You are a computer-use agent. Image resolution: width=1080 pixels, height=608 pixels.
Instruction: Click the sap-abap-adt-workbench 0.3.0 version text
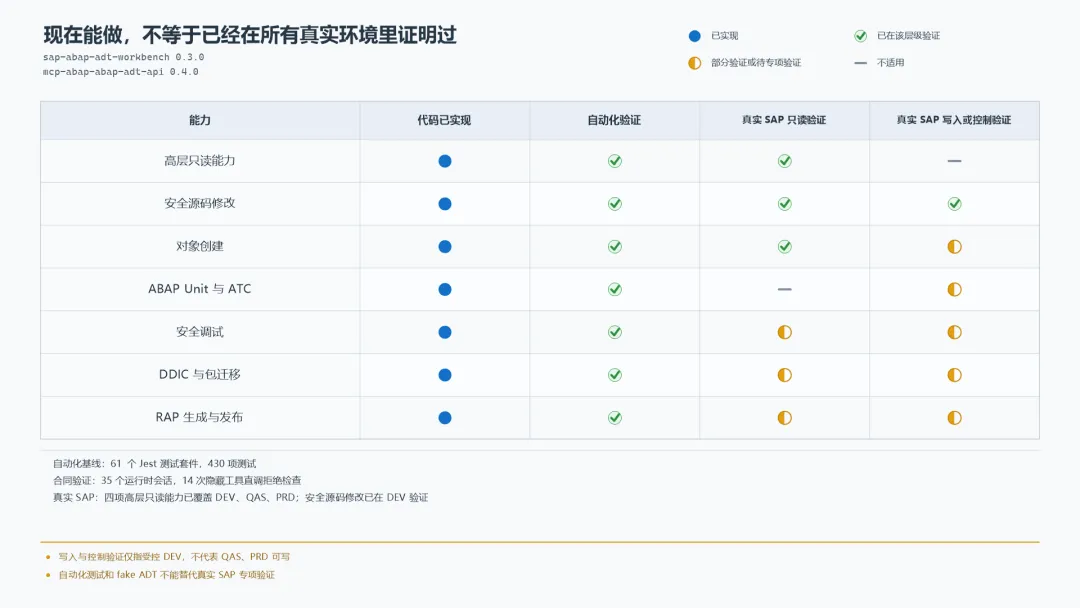[x=123, y=57]
